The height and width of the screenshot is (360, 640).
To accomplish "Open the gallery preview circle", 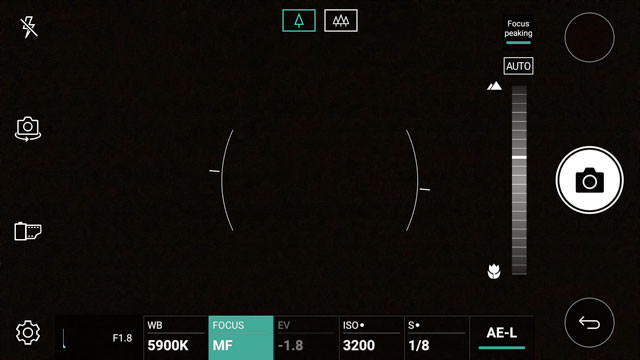I will point(589,38).
